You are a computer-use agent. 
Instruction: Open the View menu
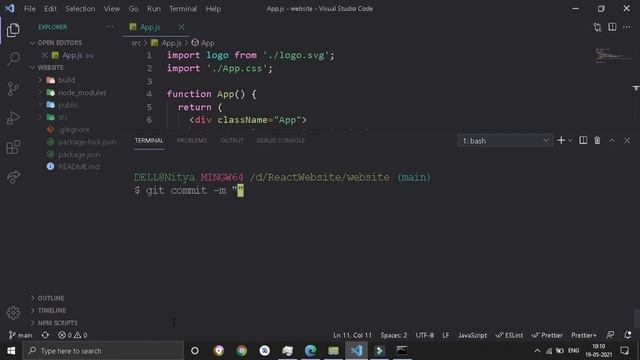(x=111, y=9)
